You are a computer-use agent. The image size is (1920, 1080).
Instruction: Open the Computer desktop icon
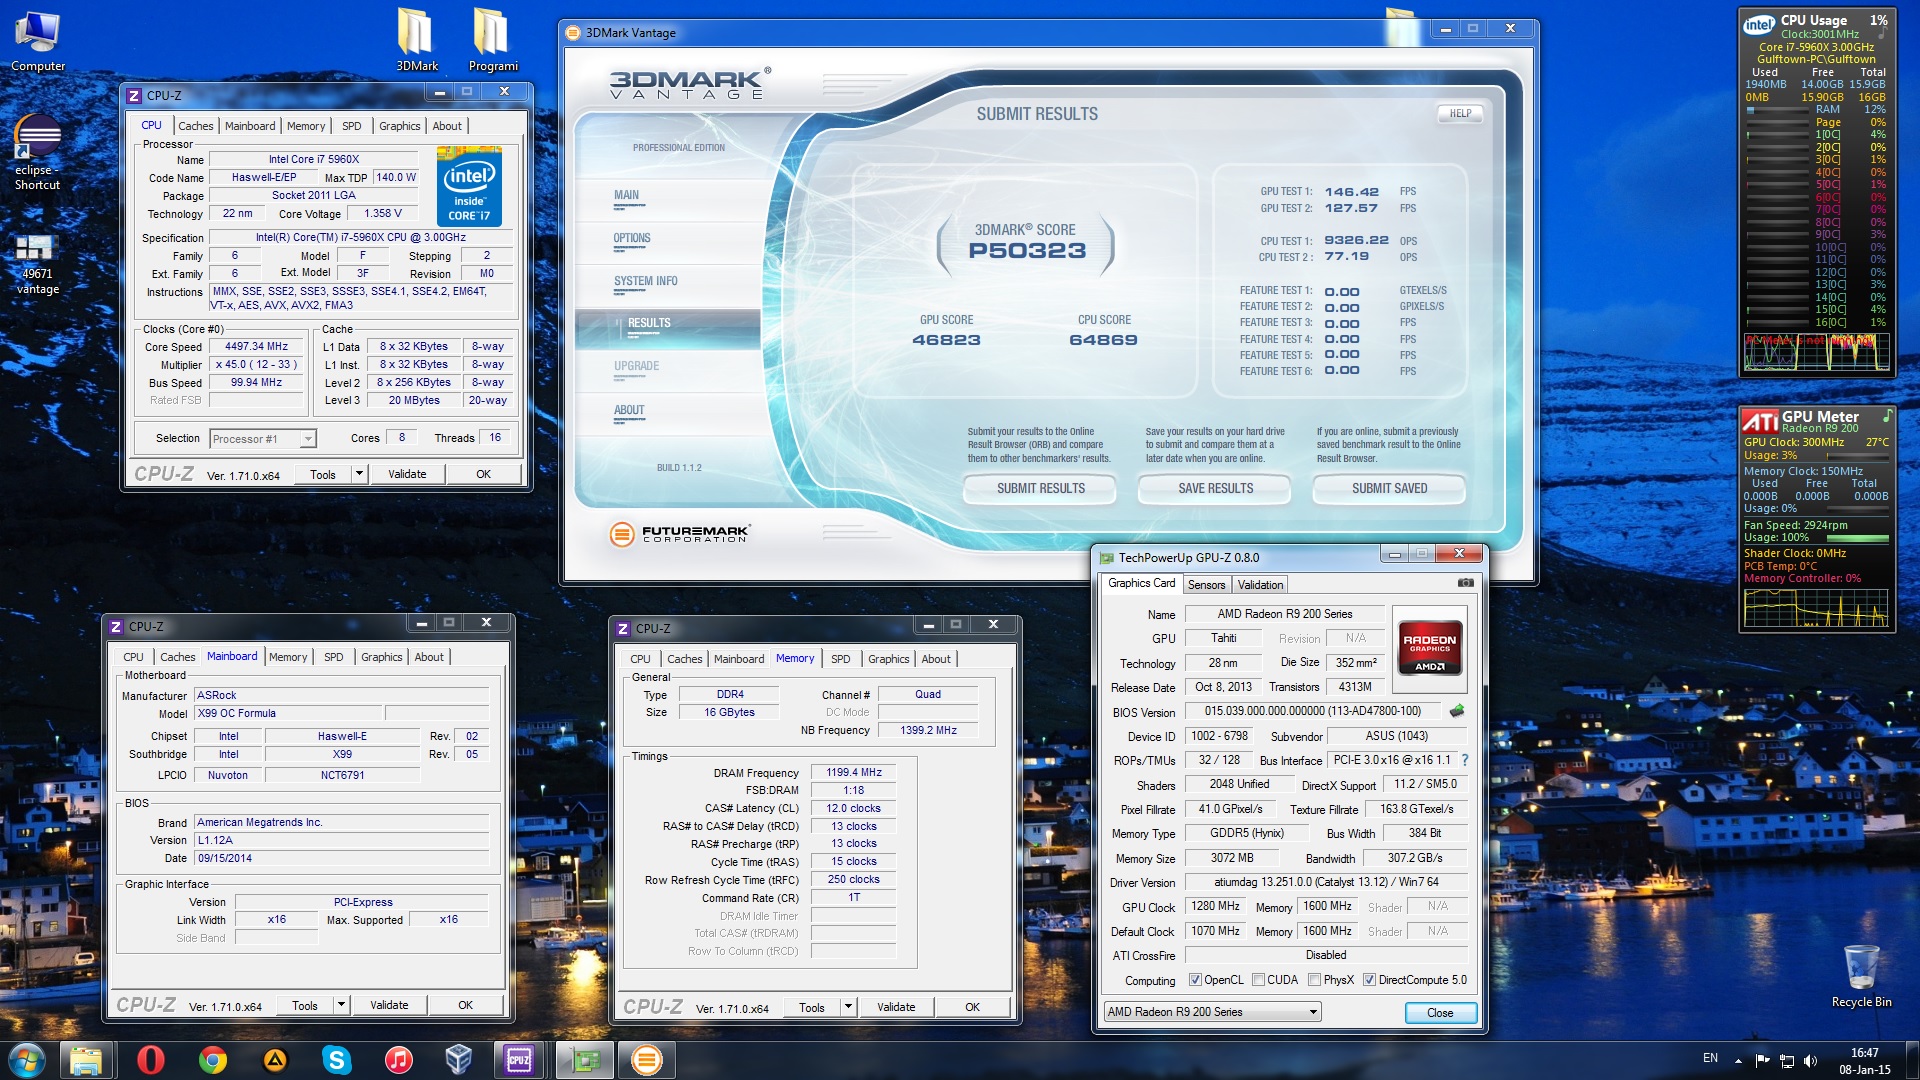[x=38, y=40]
